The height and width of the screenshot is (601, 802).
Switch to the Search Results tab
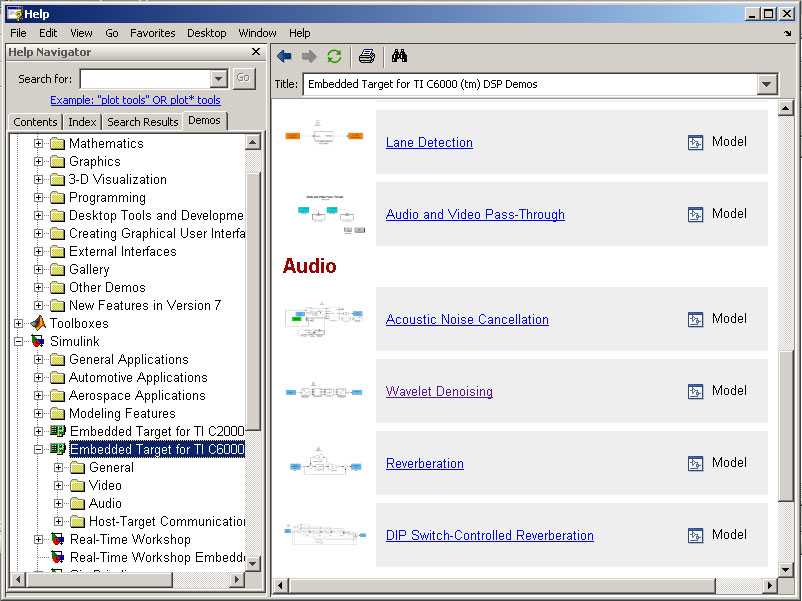point(143,122)
